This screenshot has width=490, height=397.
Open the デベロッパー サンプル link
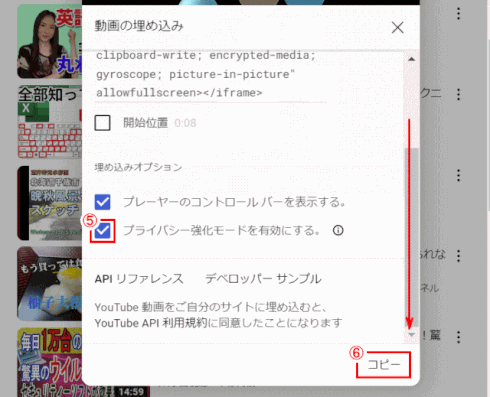(263, 279)
